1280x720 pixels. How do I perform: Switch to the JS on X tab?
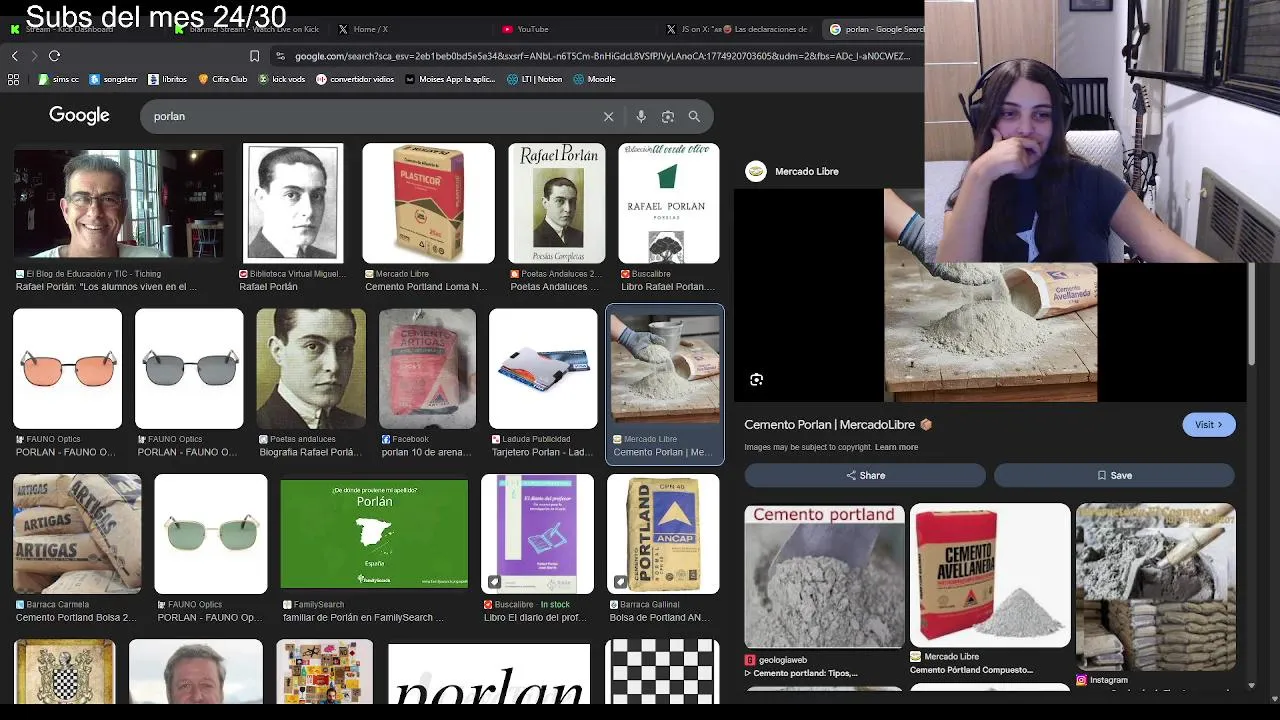(x=737, y=29)
